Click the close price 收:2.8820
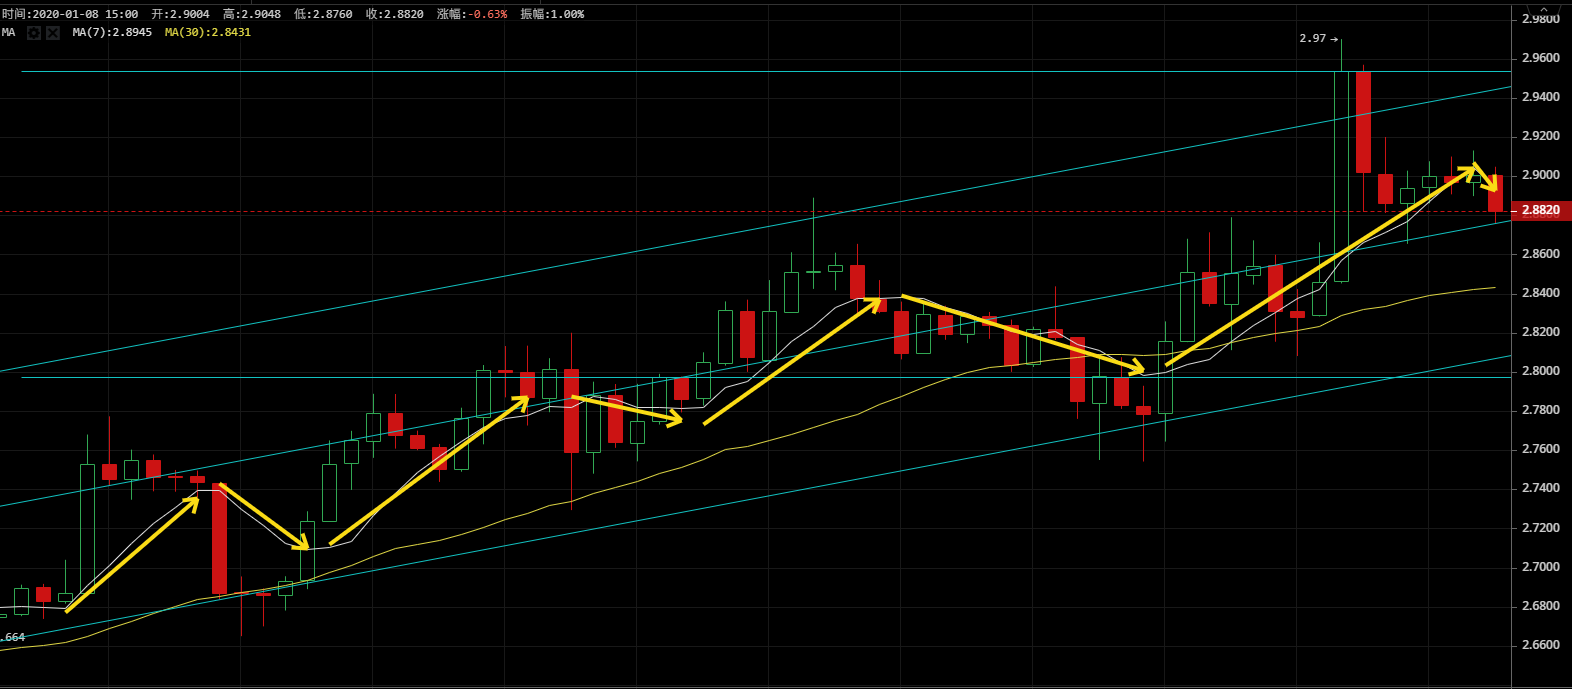 [x=395, y=14]
